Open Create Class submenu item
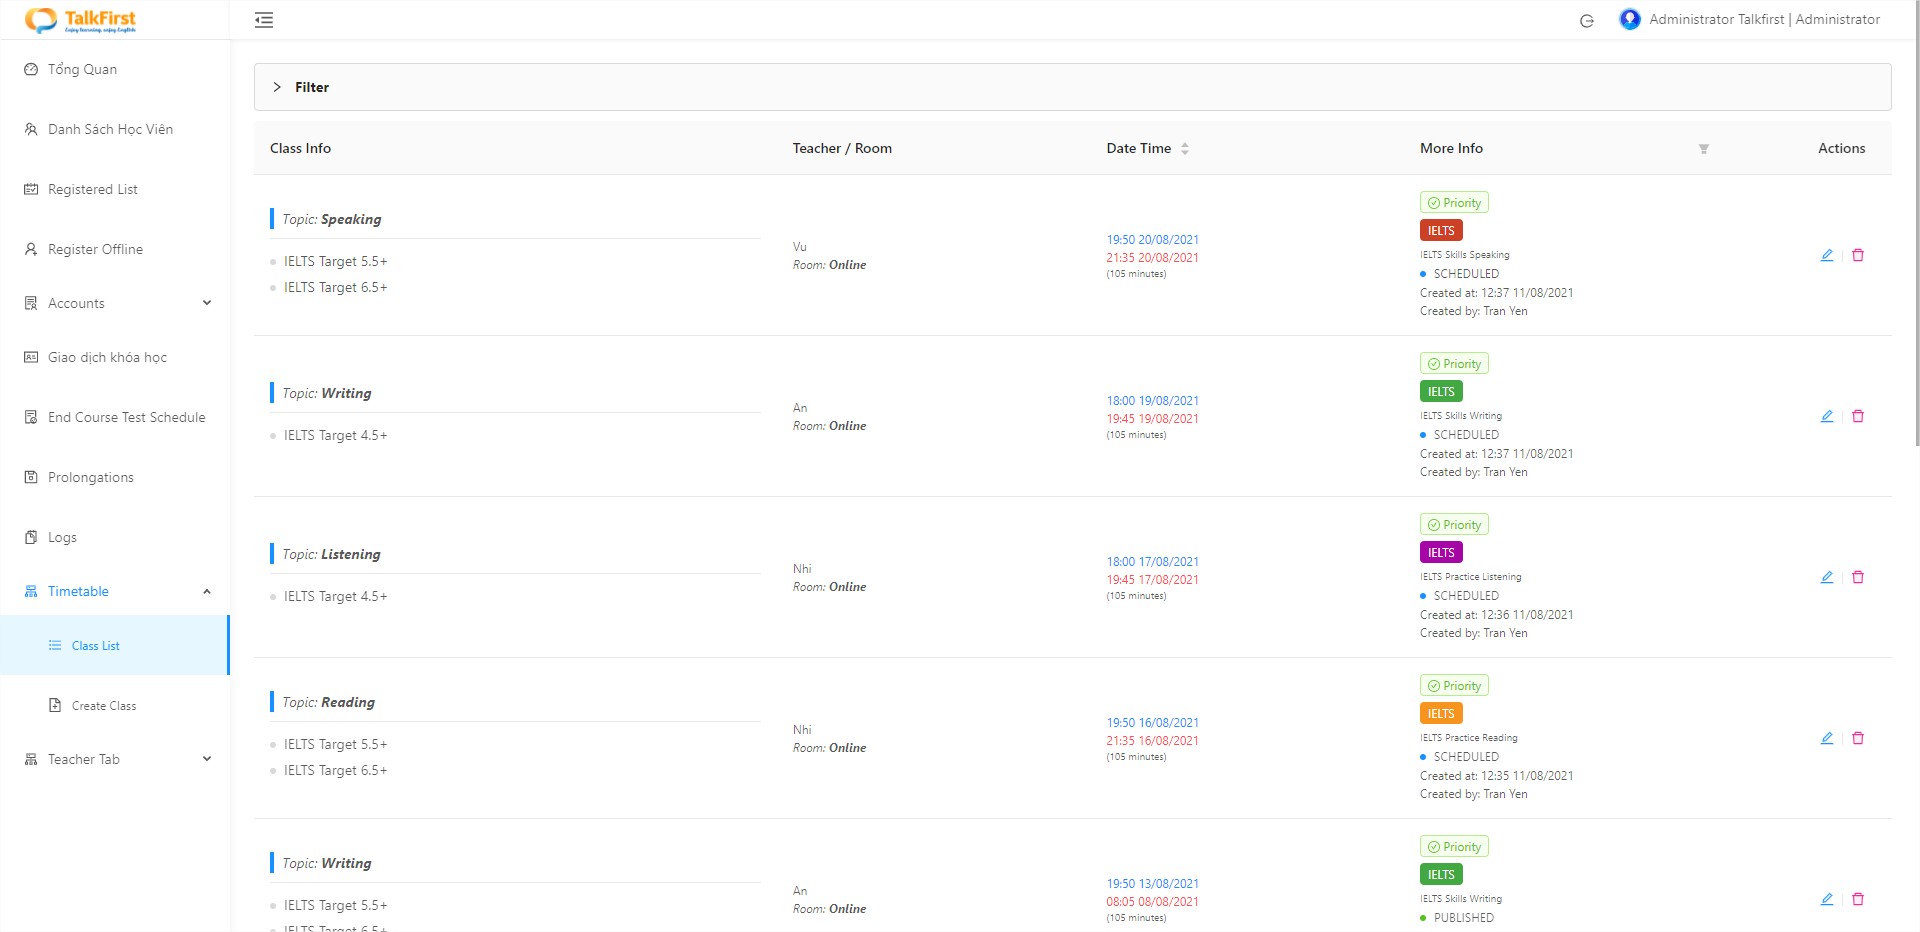 click(114, 705)
